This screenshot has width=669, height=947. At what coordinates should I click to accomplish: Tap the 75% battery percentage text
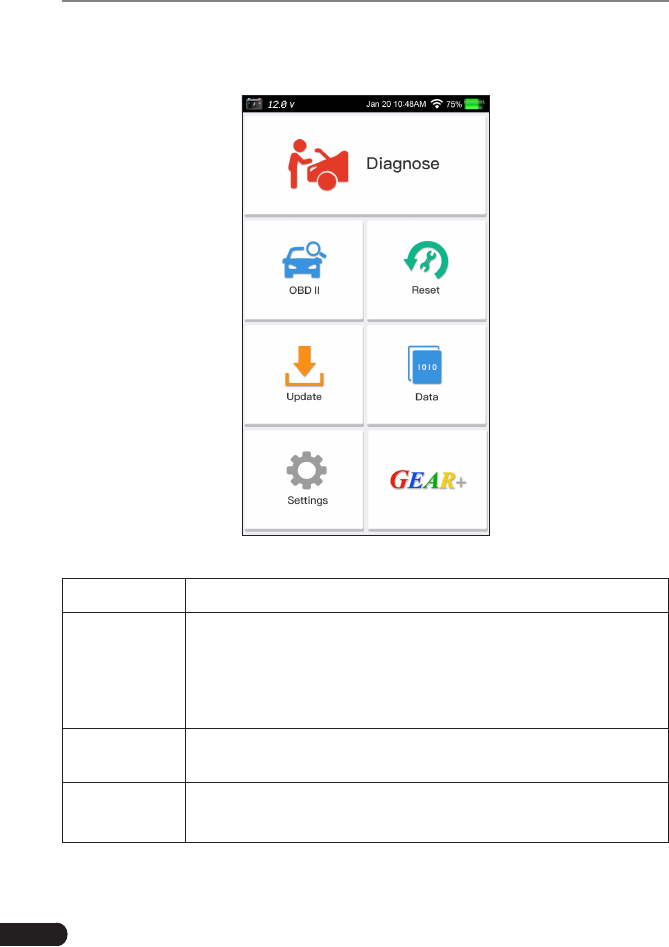point(454,104)
